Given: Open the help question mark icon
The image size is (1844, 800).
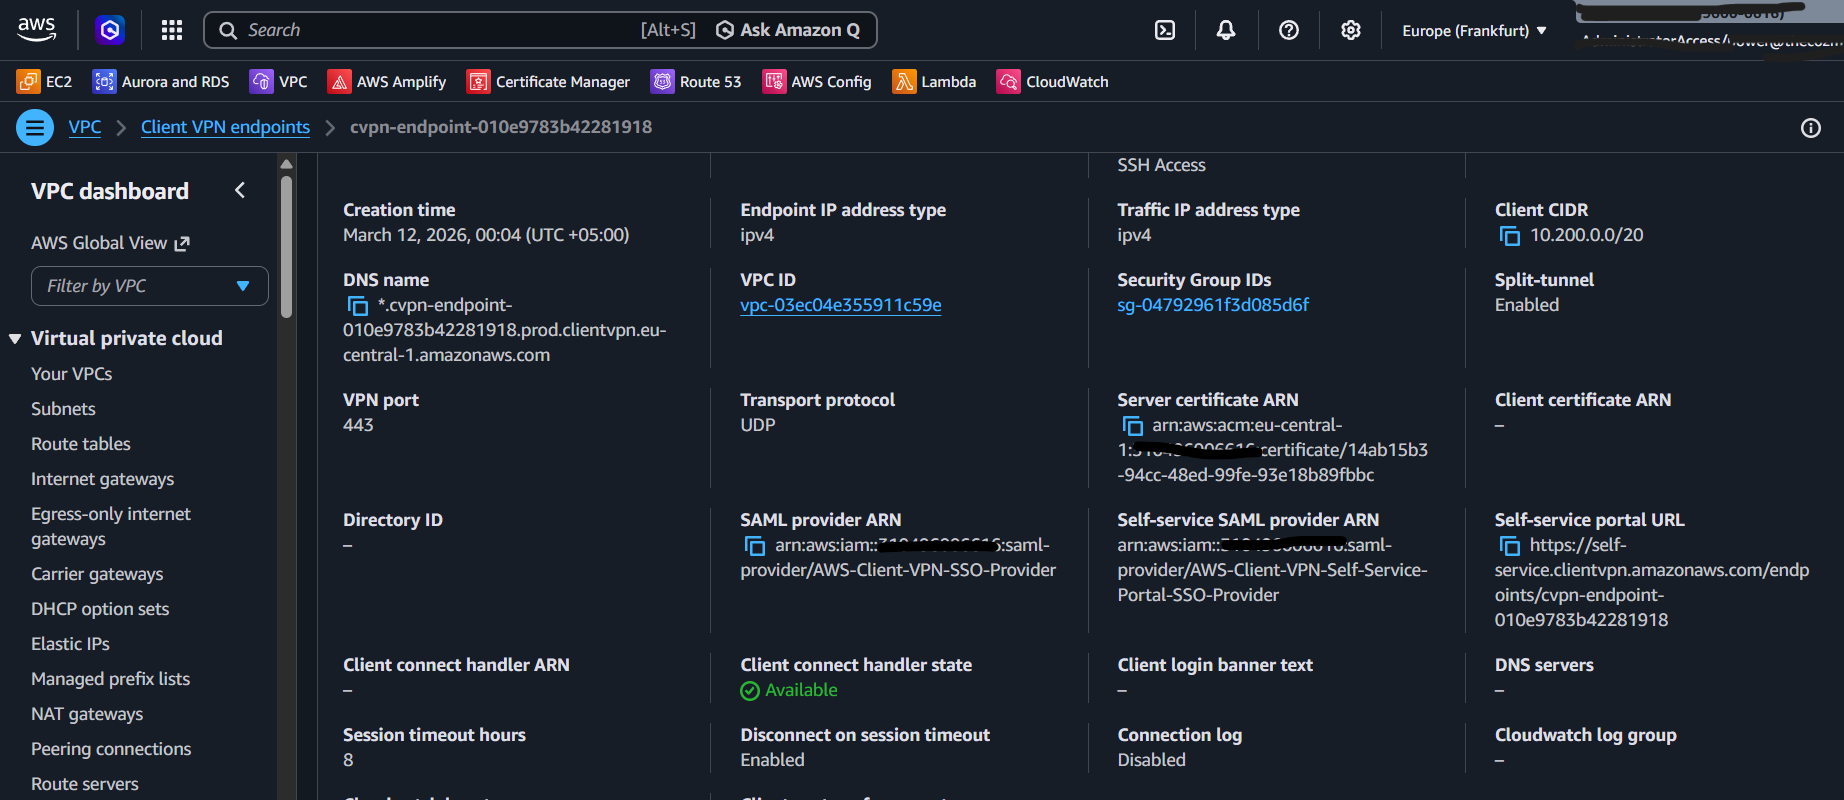Looking at the screenshot, I should pyautogui.click(x=1289, y=30).
